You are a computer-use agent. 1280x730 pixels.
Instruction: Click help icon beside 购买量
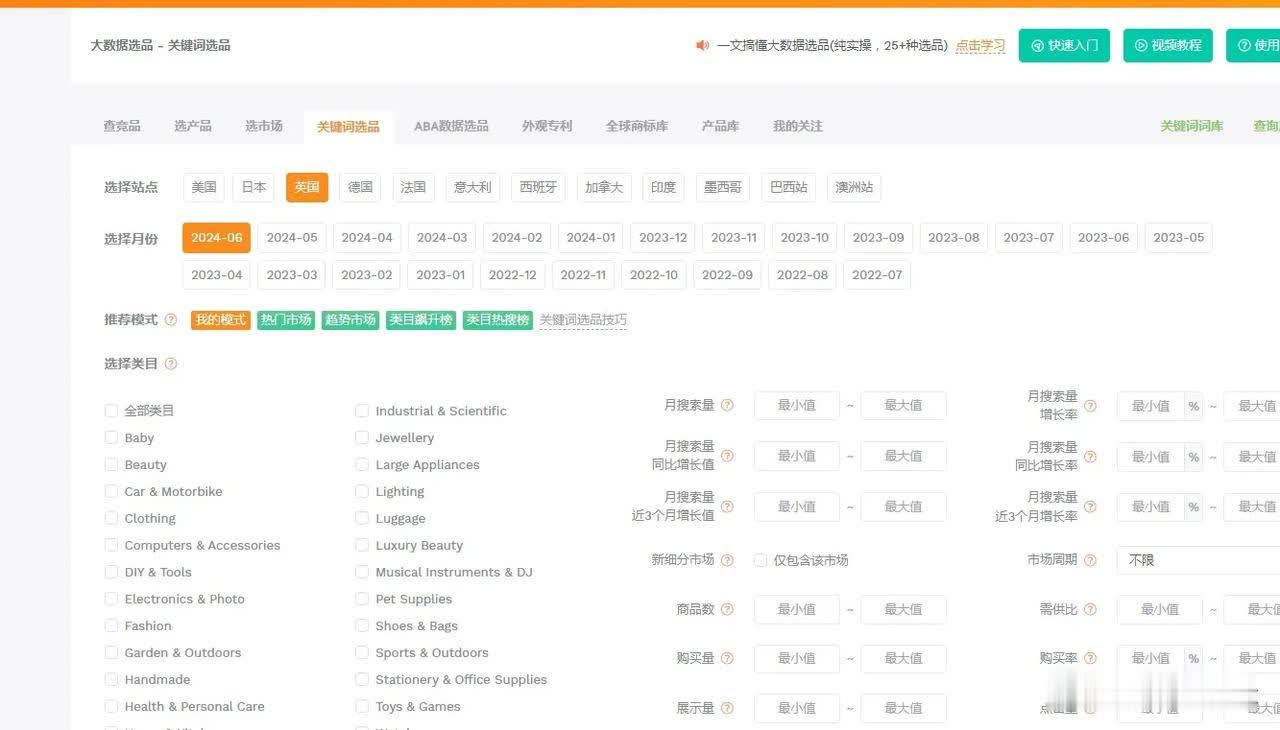(x=727, y=658)
